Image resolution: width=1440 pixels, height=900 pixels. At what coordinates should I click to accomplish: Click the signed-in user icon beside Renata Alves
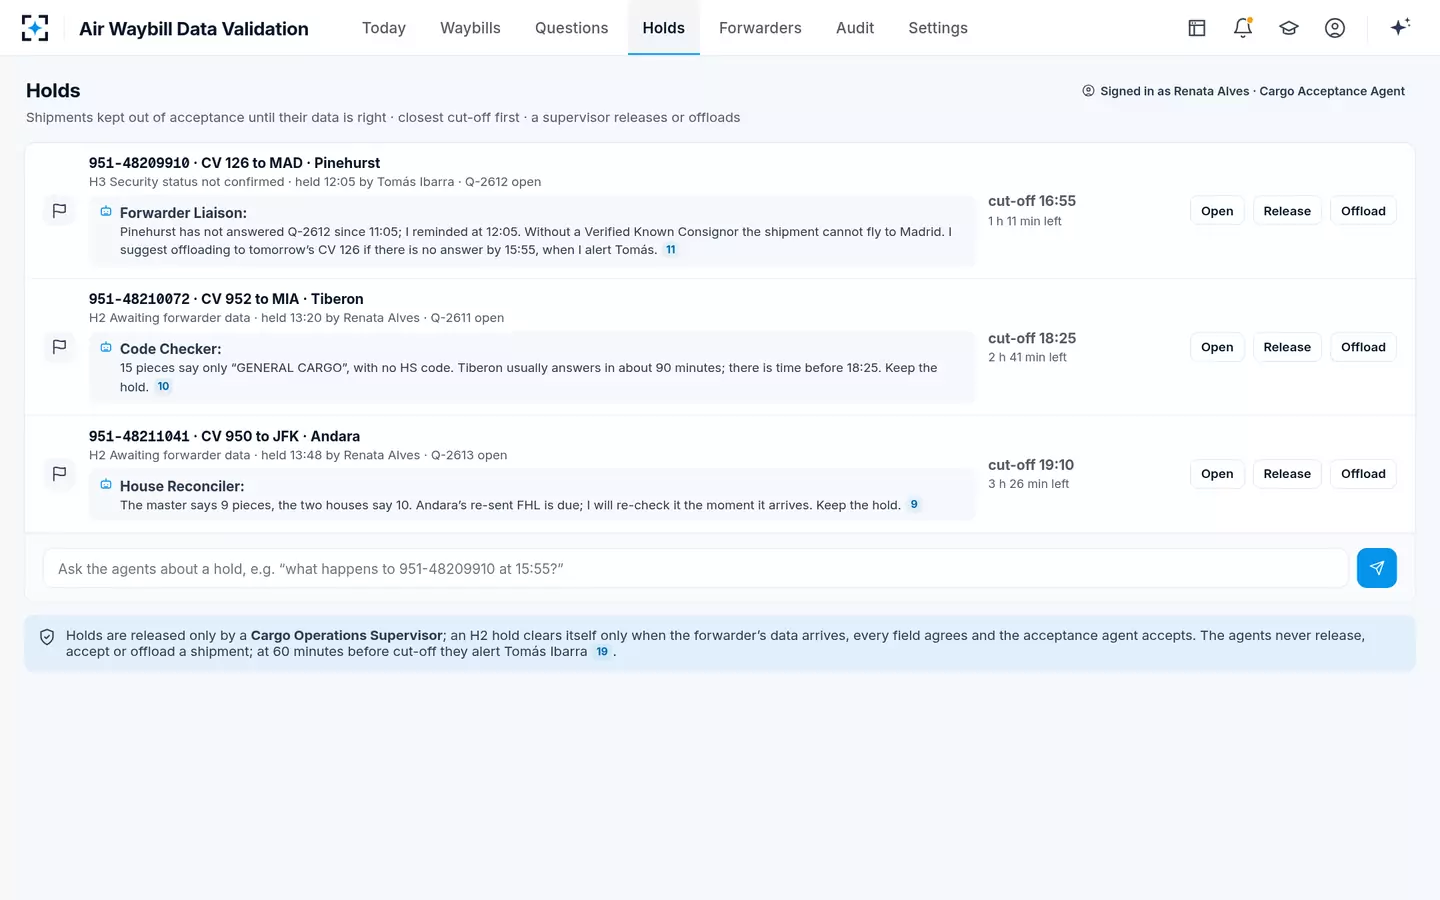1088,91
